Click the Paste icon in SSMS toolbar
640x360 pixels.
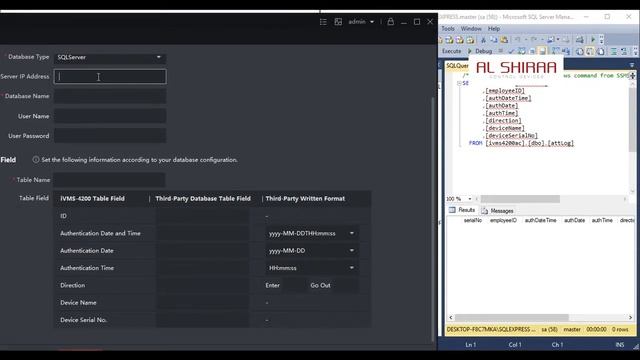coord(504,40)
